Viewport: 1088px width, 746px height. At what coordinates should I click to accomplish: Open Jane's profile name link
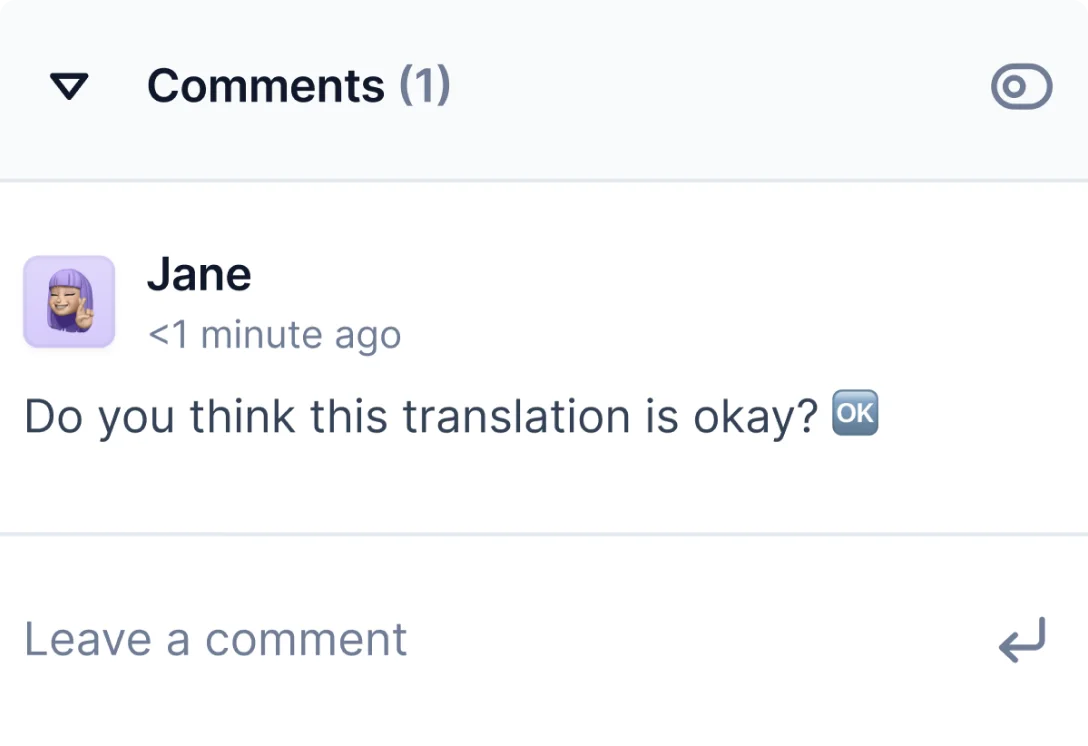click(199, 274)
